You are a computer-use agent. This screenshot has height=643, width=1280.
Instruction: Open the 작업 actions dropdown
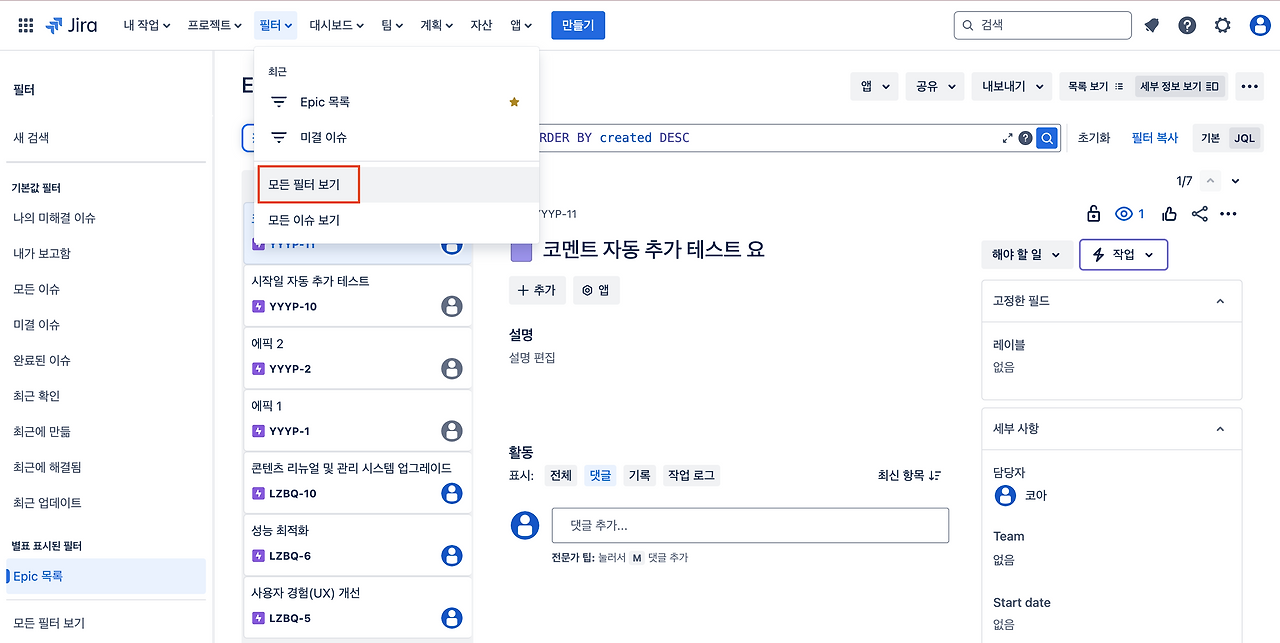tap(1123, 254)
